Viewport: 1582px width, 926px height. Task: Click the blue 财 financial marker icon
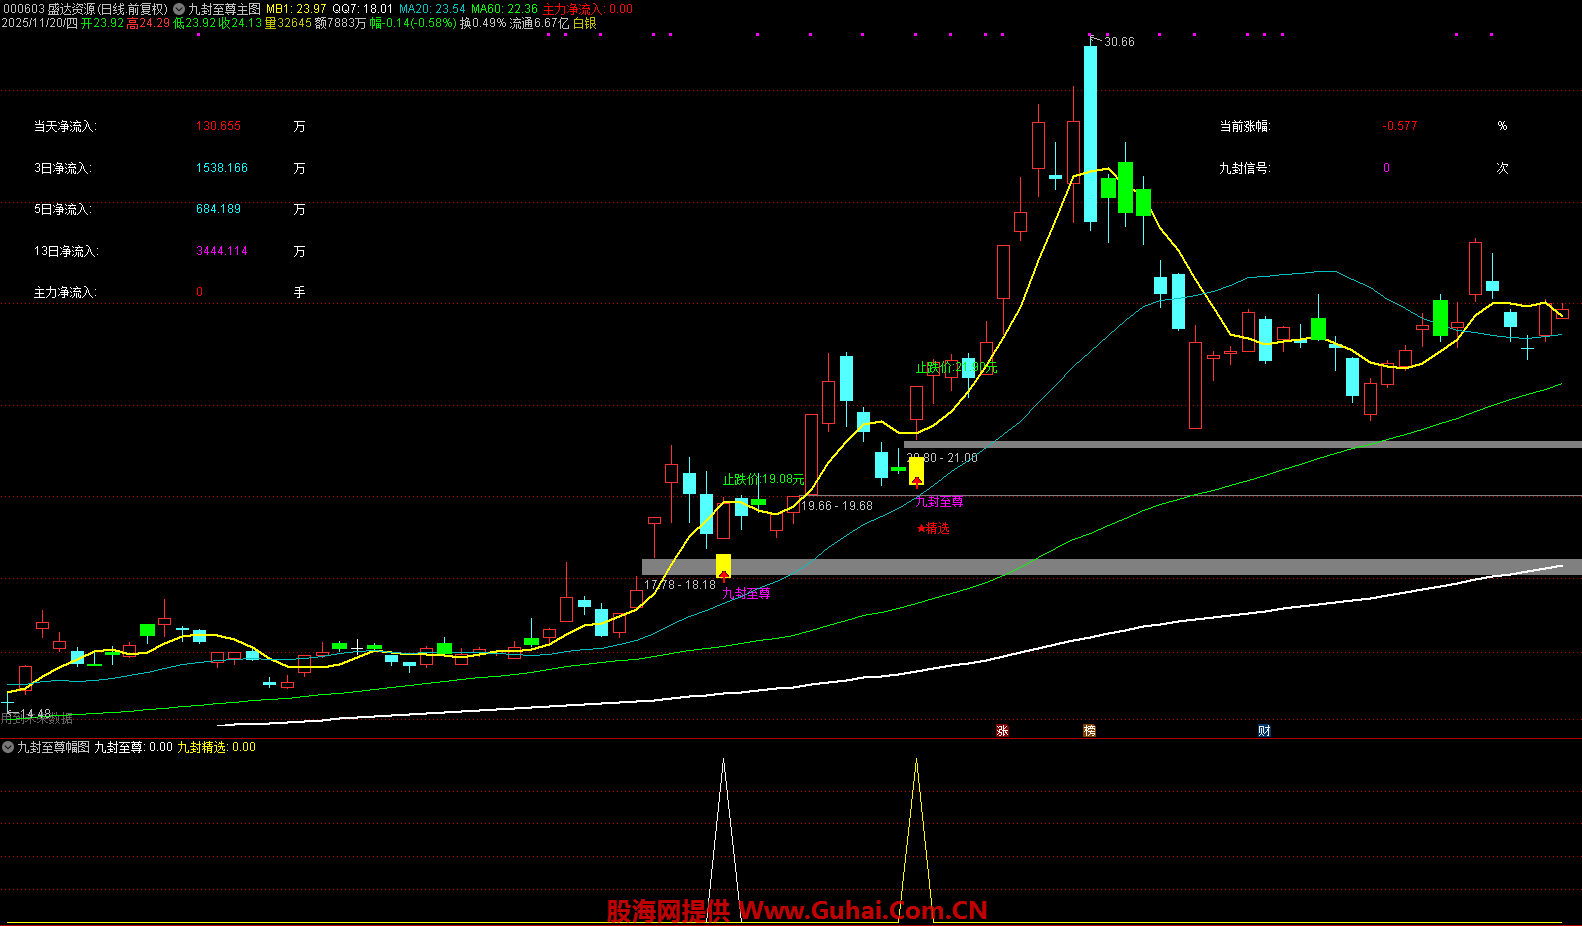point(1264,731)
